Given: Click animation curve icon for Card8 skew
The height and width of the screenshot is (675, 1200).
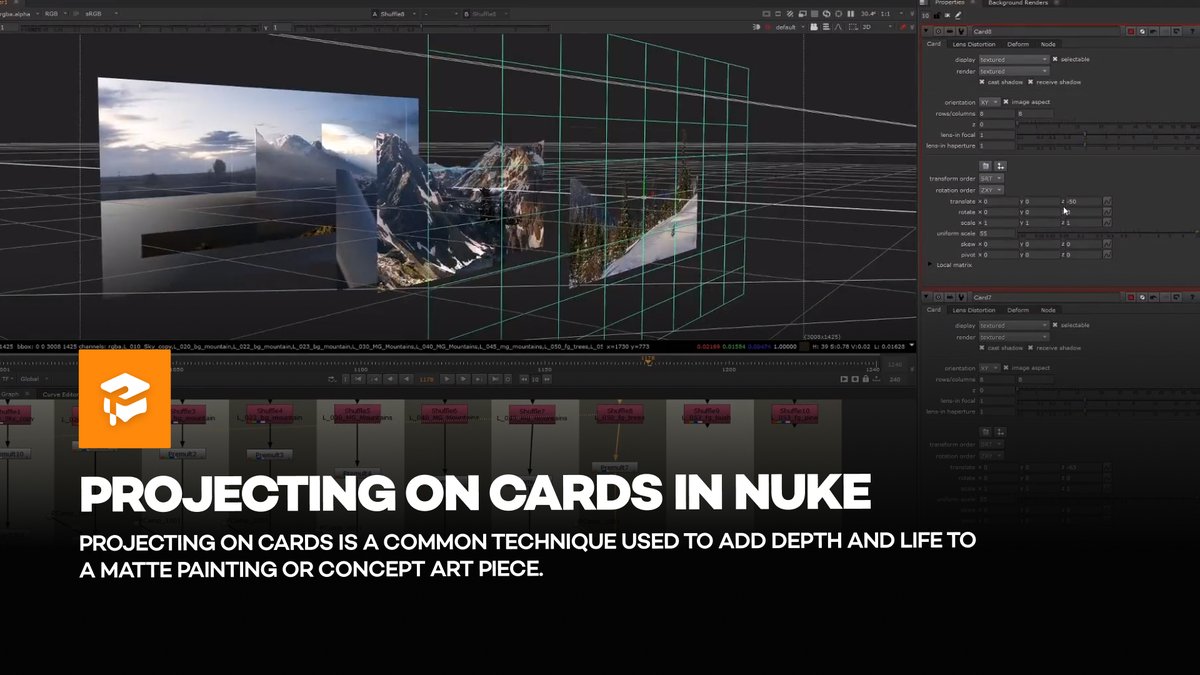Looking at the screenshot, I should [x=1107, y=244].
